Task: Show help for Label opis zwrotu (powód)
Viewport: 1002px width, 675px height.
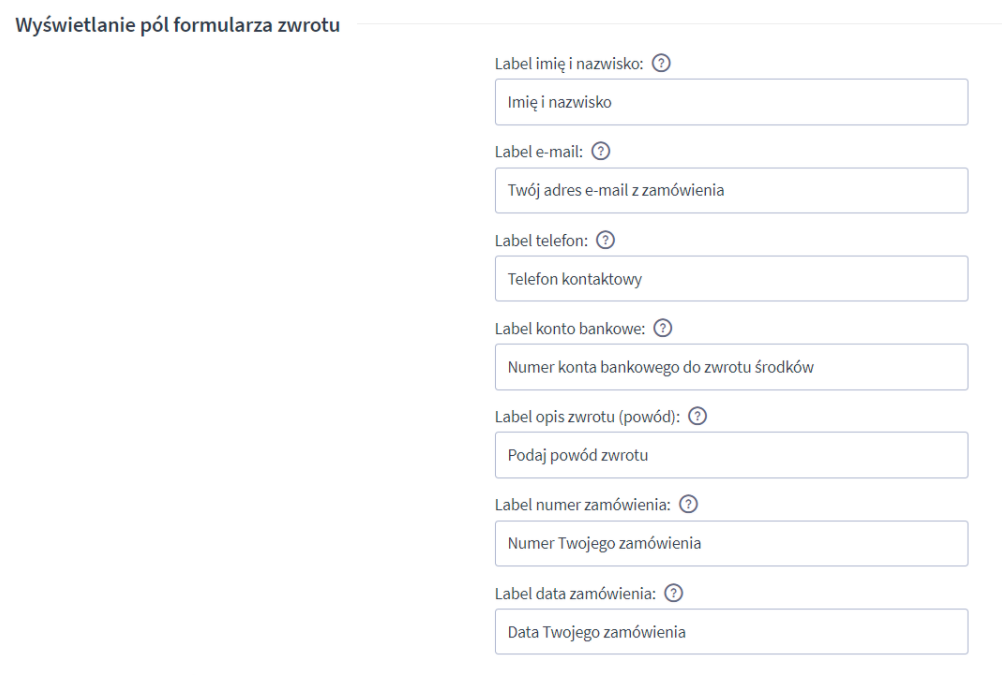Action: click(x=698, y=417)
